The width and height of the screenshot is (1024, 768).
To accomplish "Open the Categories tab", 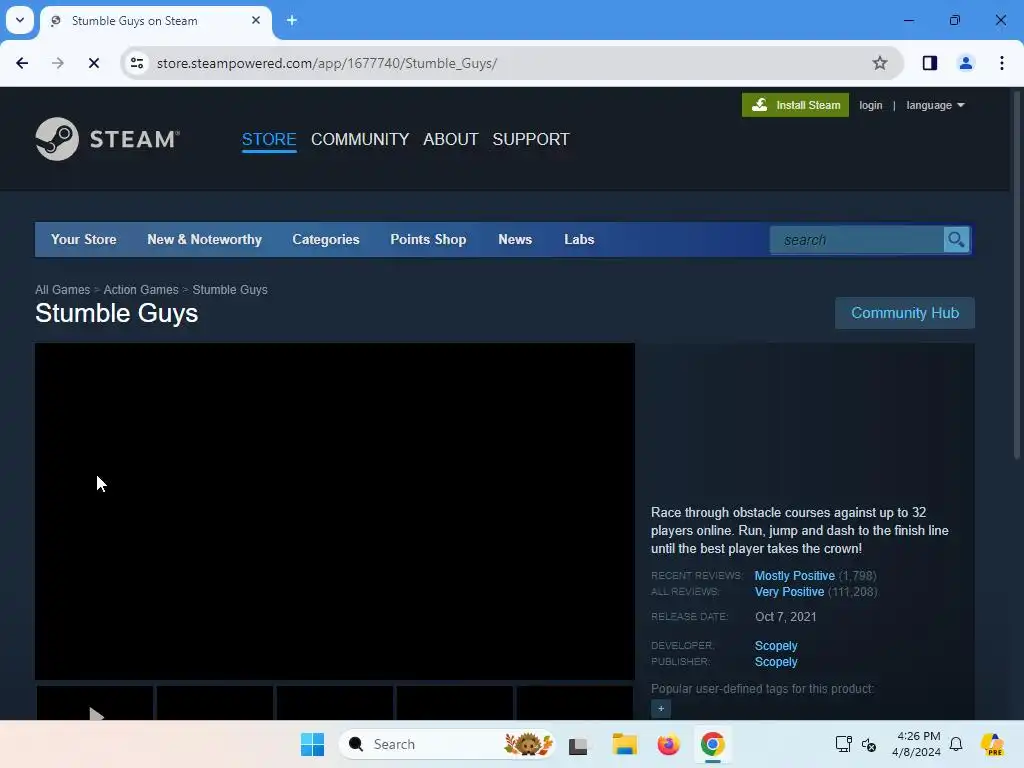I will [326, 240].
